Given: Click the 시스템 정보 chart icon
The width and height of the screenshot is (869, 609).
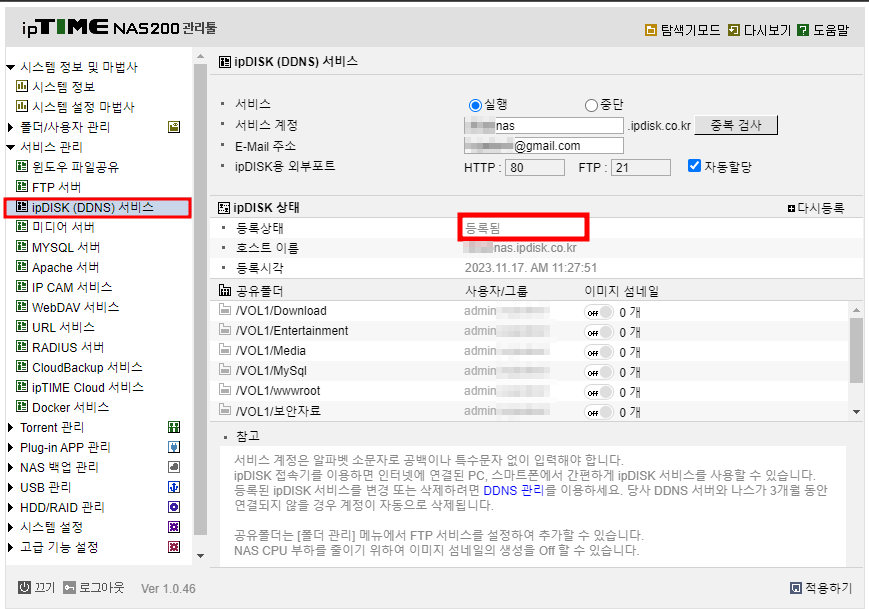Looking at the screenshot, I should [22, 86].
